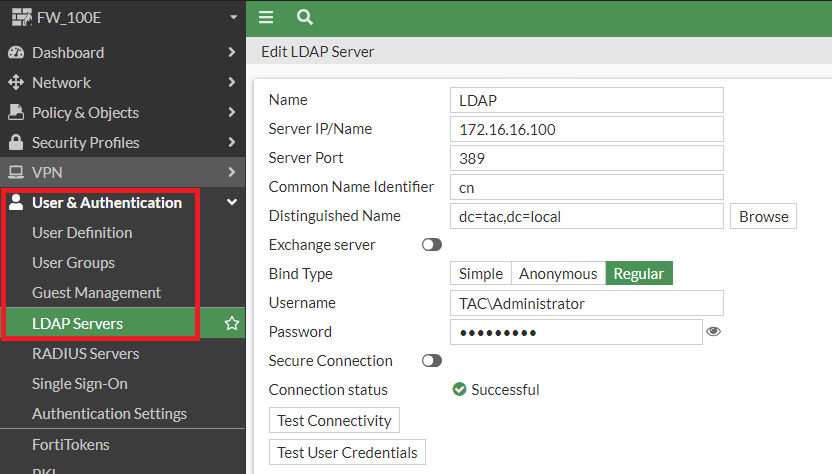Show password with the eye icon
The image size is (832, 474).
pos(714,332)
